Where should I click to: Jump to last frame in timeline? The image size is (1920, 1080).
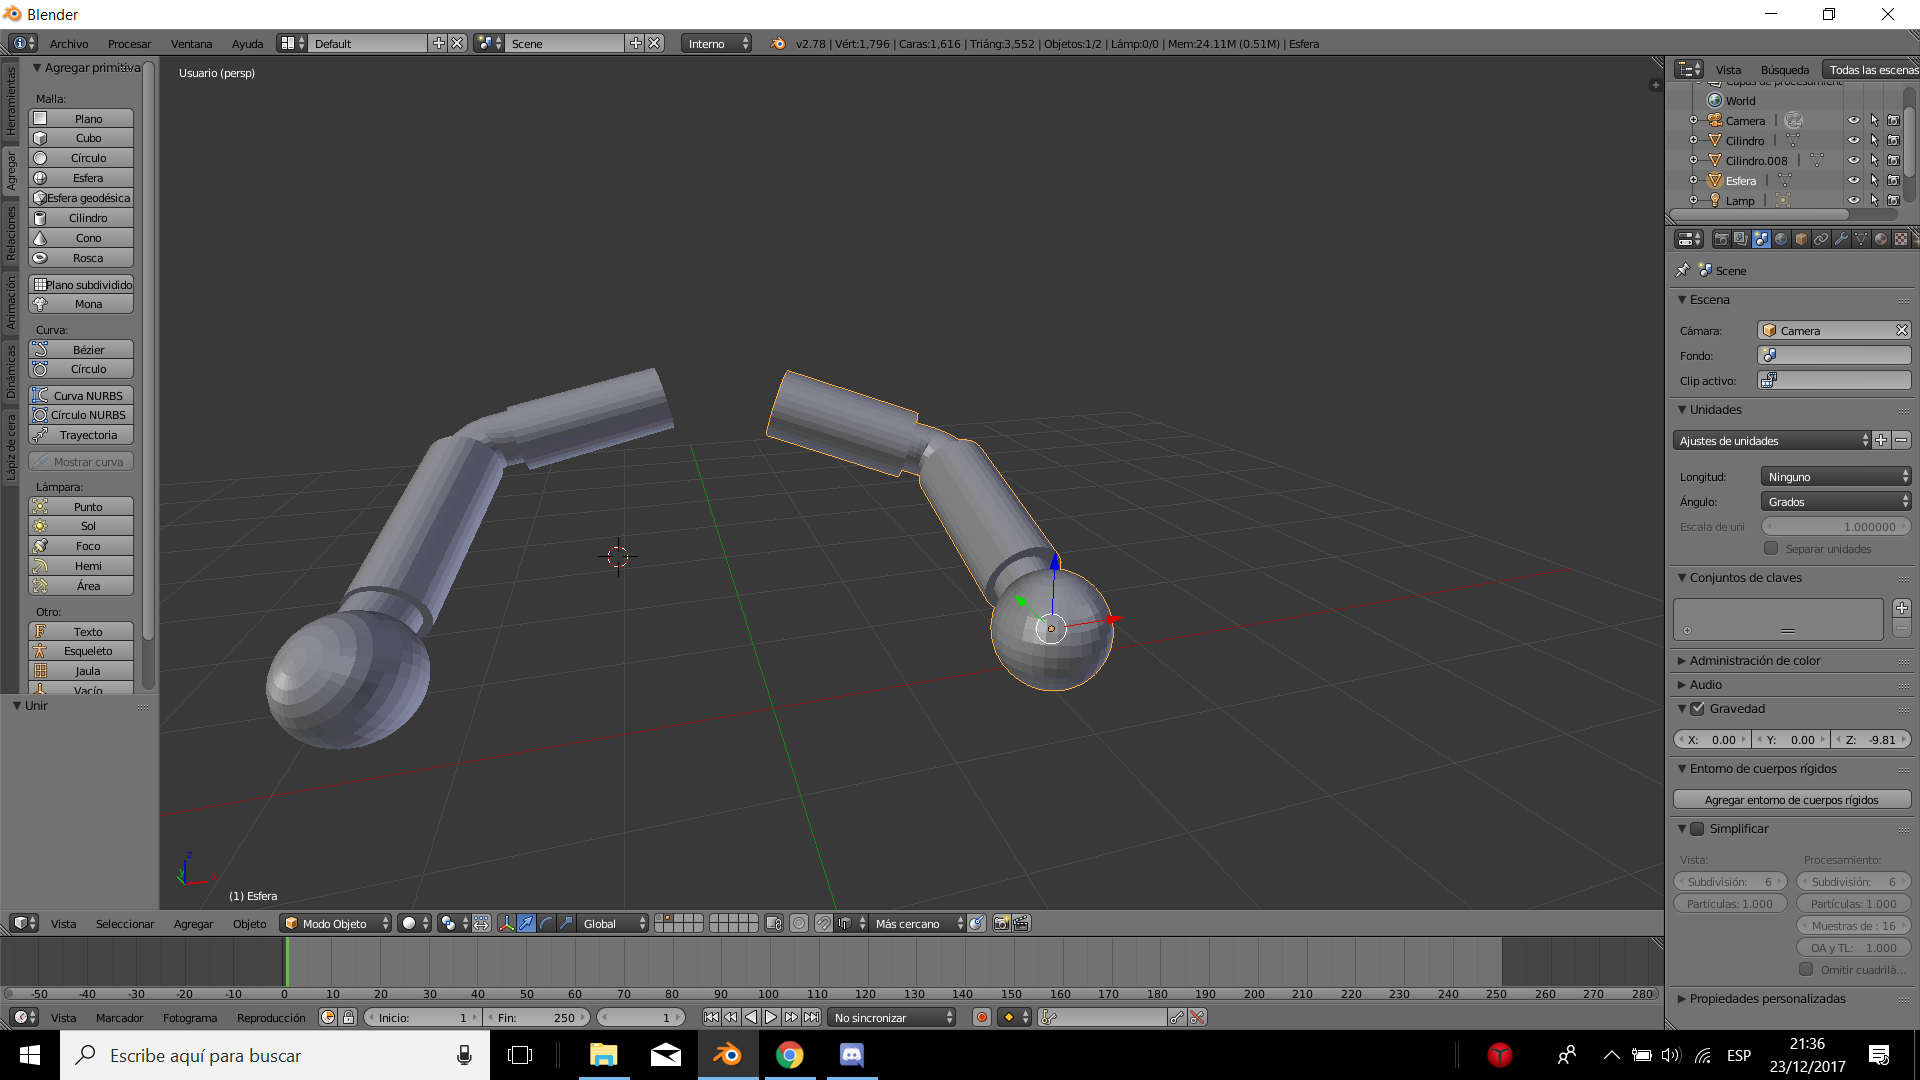pyautogui.click(x=811, y=1017)
